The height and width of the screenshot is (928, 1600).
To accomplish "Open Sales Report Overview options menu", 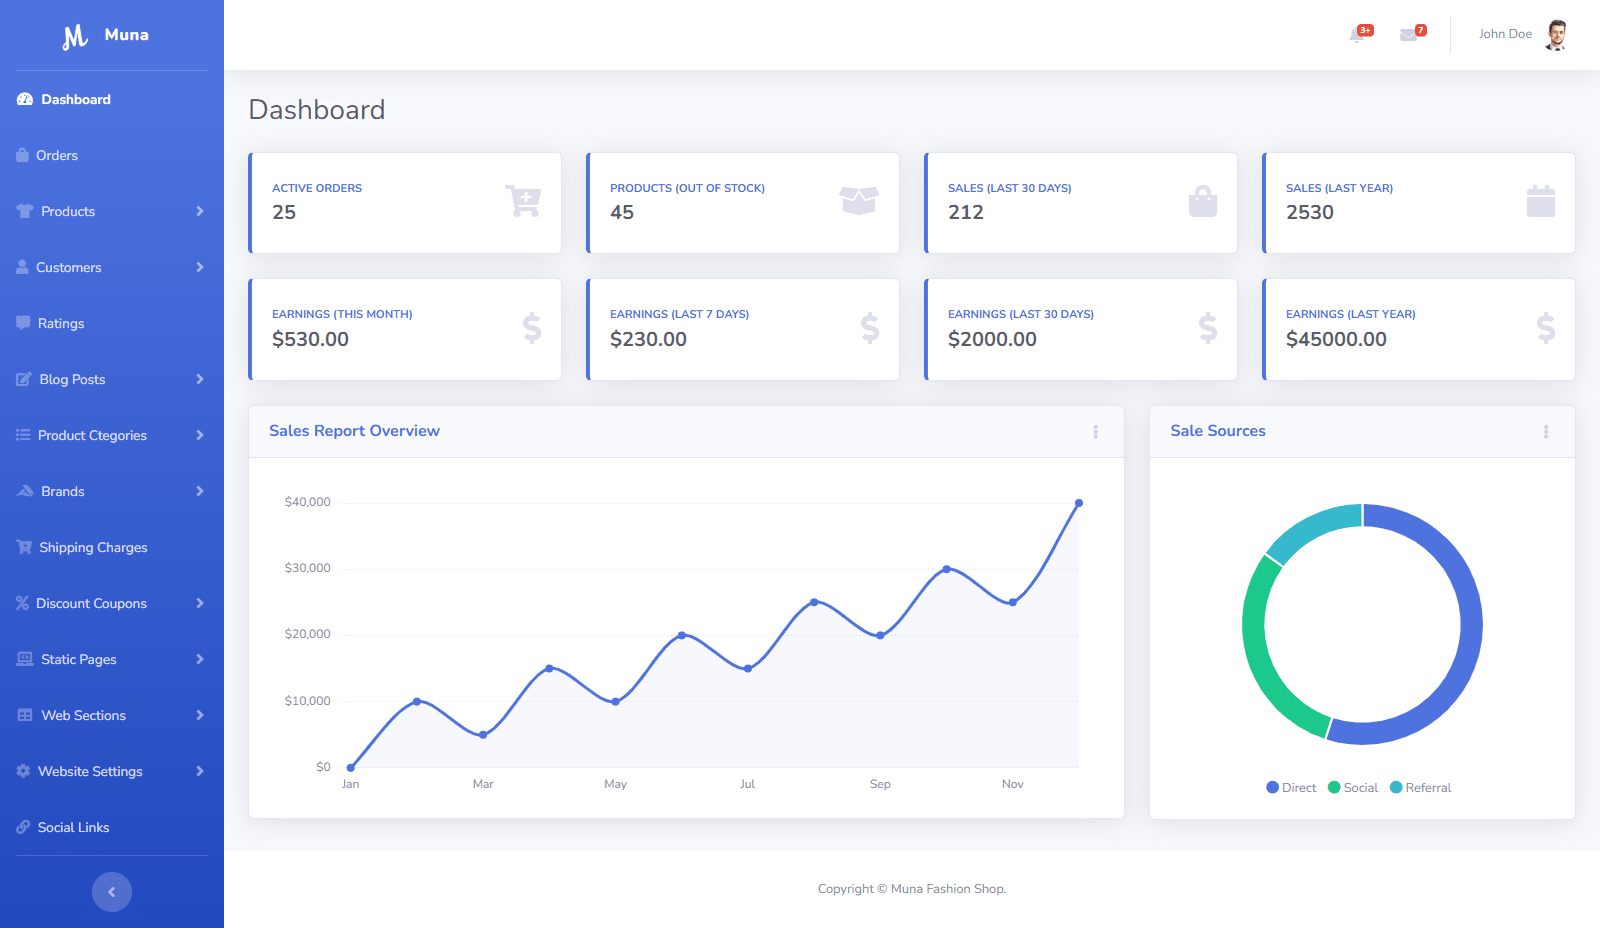I will [1096, 432].
